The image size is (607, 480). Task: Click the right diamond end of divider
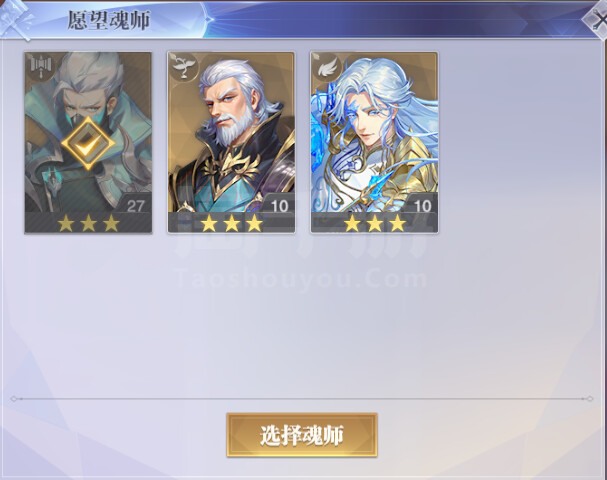pos(590,399)
